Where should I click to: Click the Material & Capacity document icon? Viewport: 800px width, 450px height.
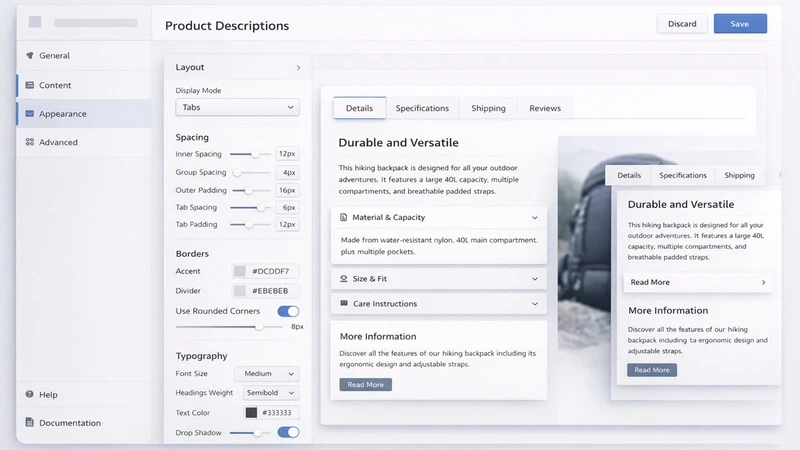(343, 217)
